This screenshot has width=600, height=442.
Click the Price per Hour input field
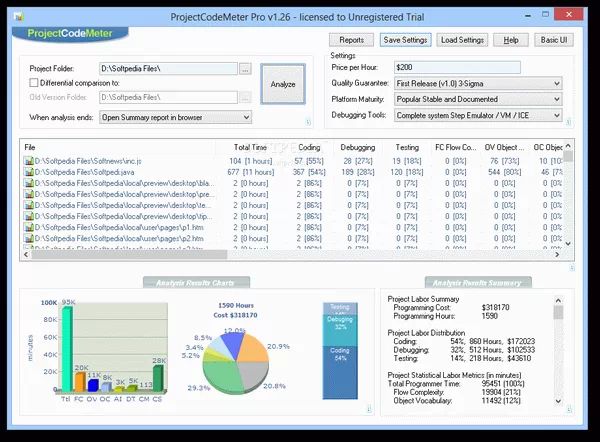click(478, 67)
